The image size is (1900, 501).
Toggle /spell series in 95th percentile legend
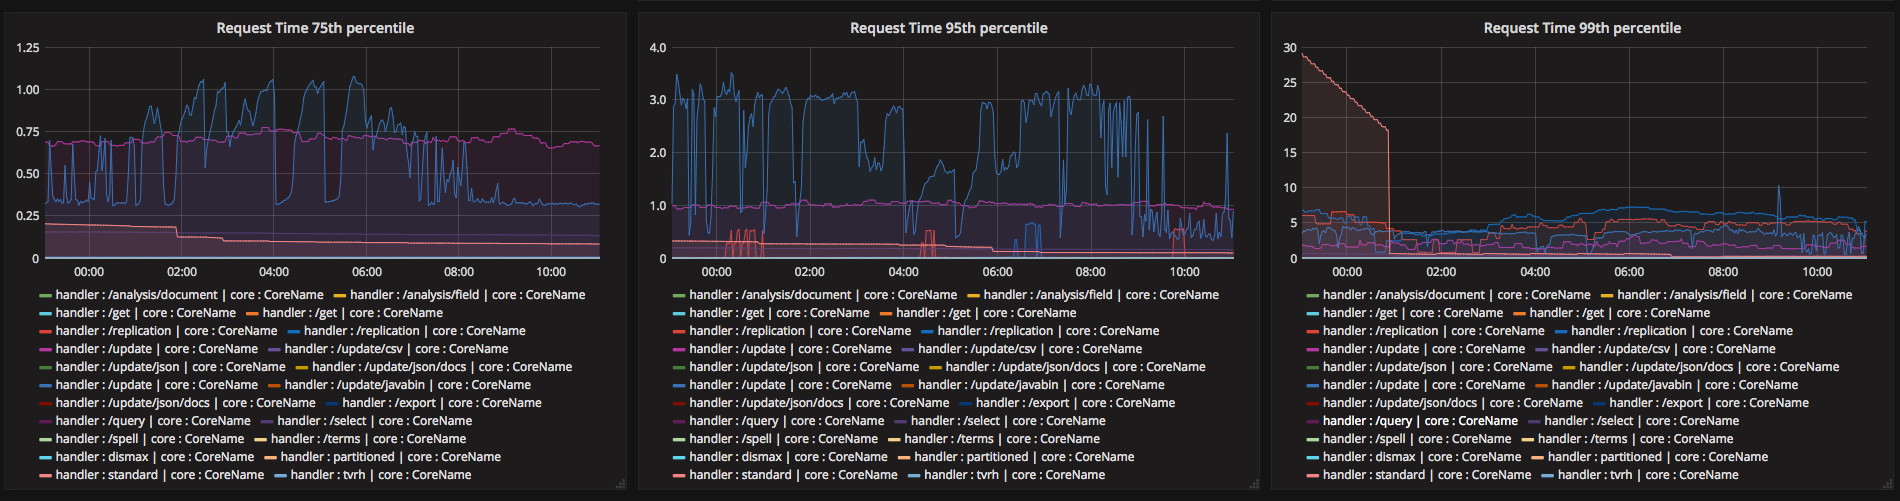tap(784, 439)
